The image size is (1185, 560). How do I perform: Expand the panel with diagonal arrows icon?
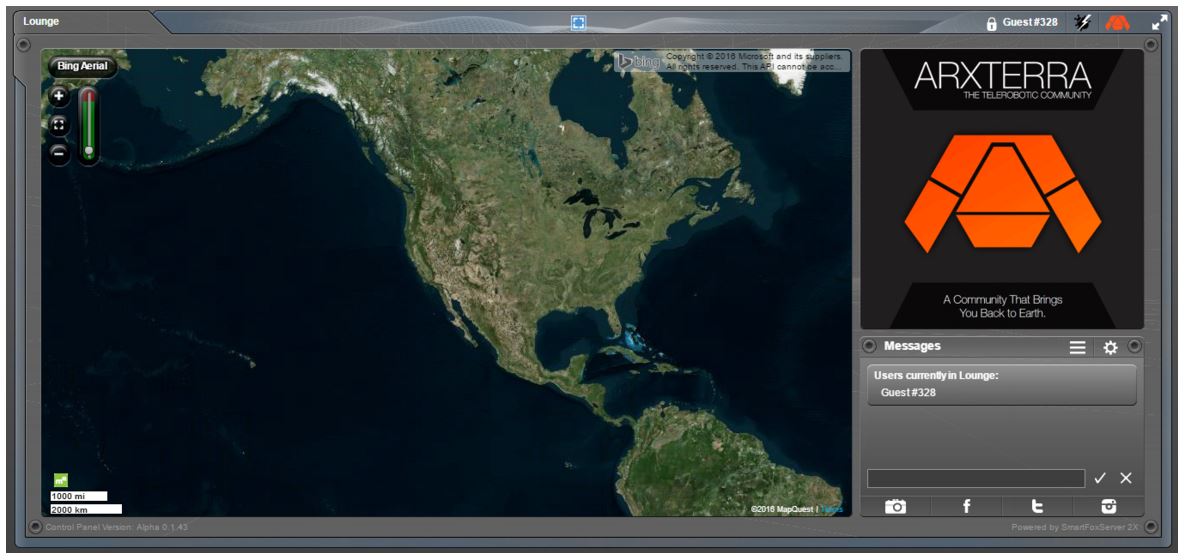point(1159,23)
